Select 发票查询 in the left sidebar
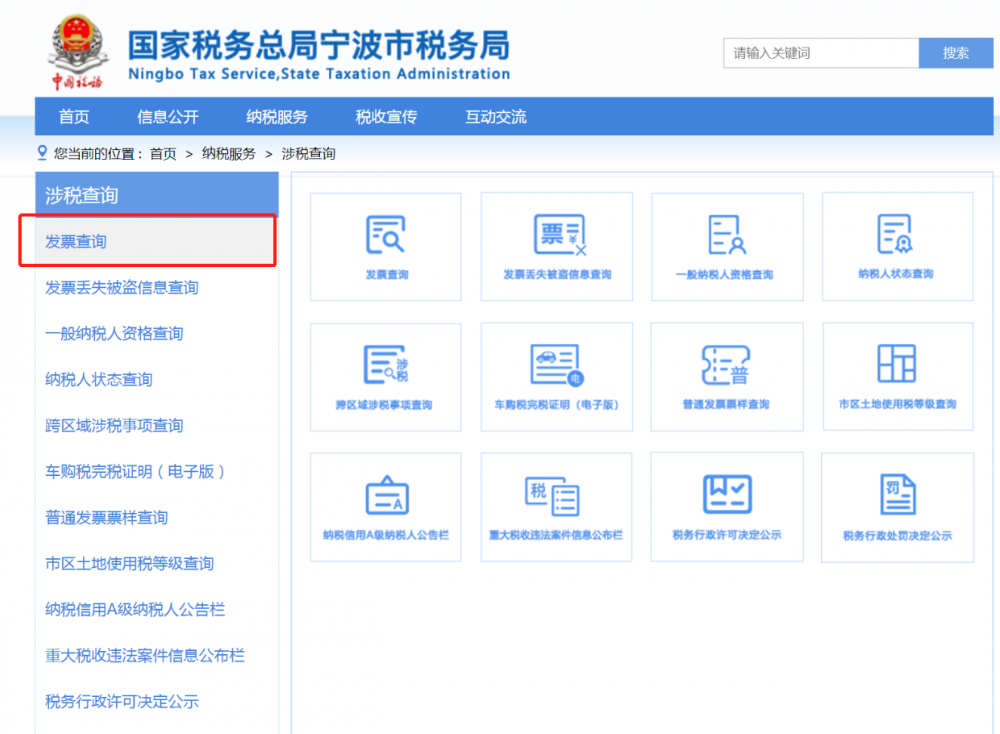Image resolution: width=1000 pixels, height=734 pixels. coord(77,240)
